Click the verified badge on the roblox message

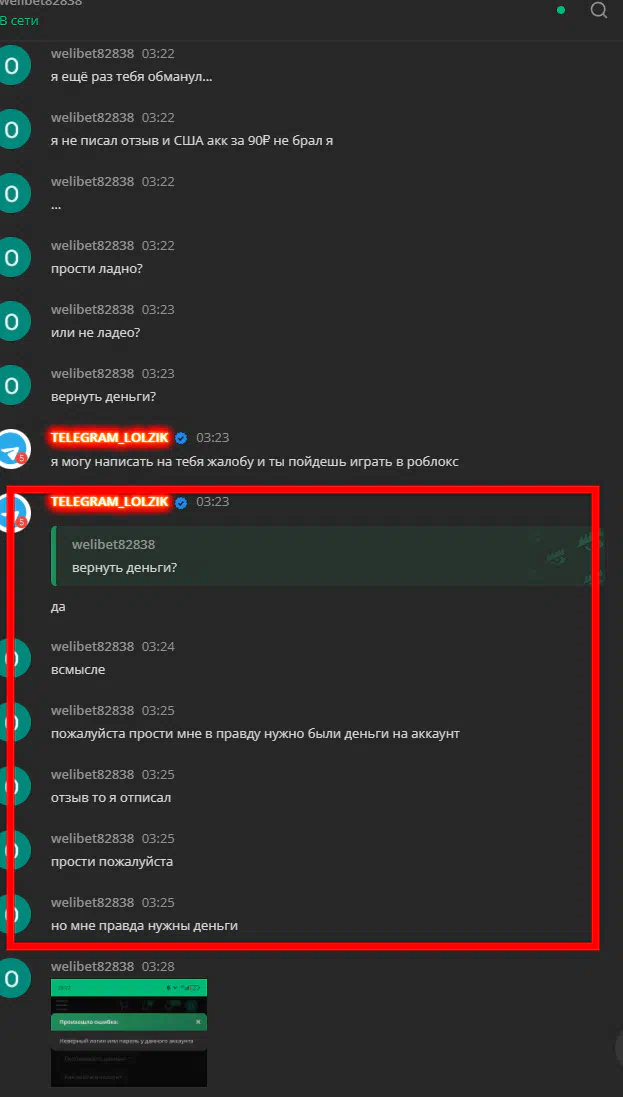[181, 439]
